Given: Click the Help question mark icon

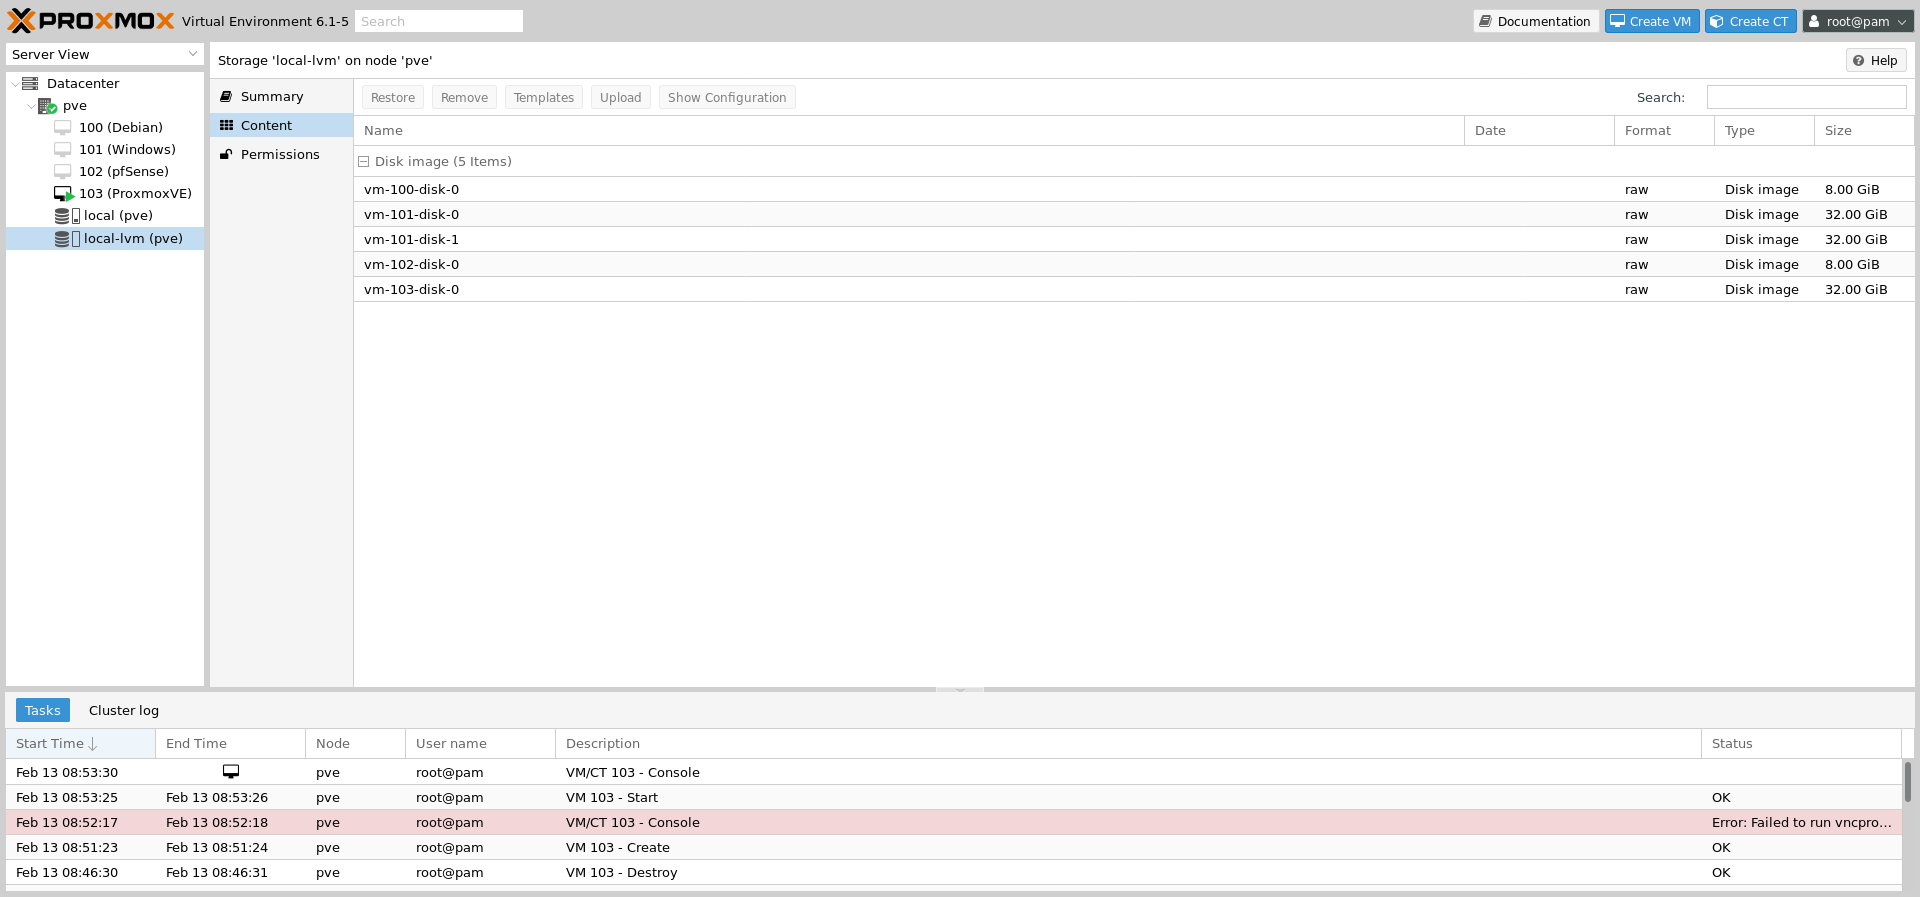Looking at the screenshot, I should click(x=1859, y=61).
